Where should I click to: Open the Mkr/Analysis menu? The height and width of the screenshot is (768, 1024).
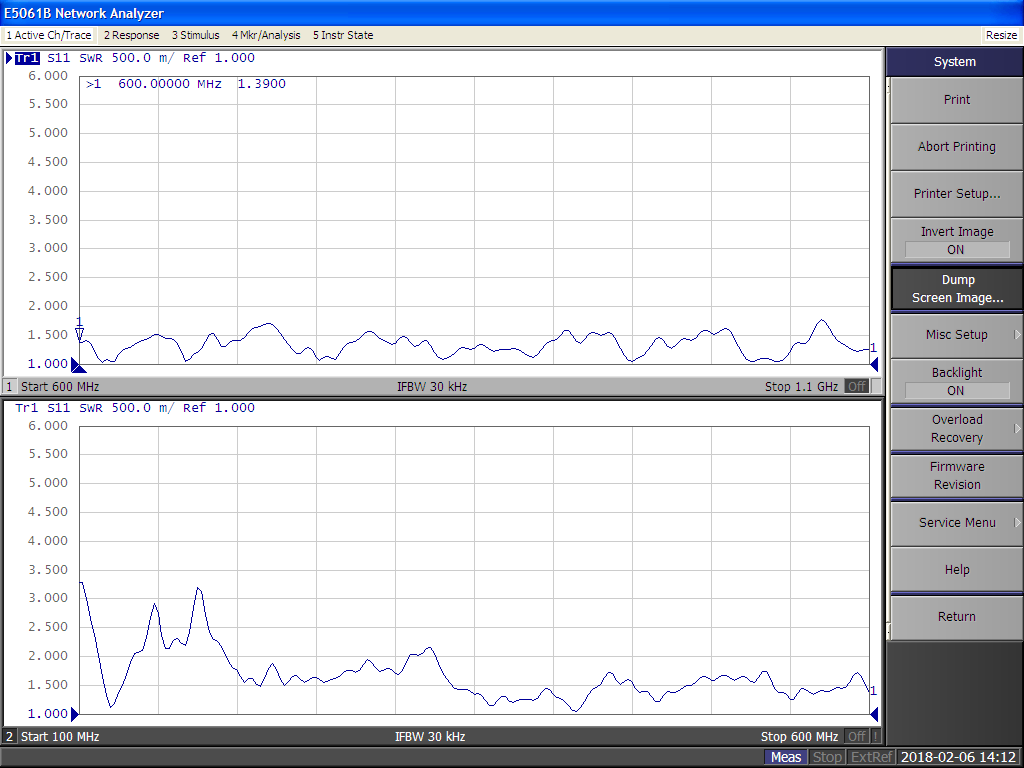[x=265, y=35]
